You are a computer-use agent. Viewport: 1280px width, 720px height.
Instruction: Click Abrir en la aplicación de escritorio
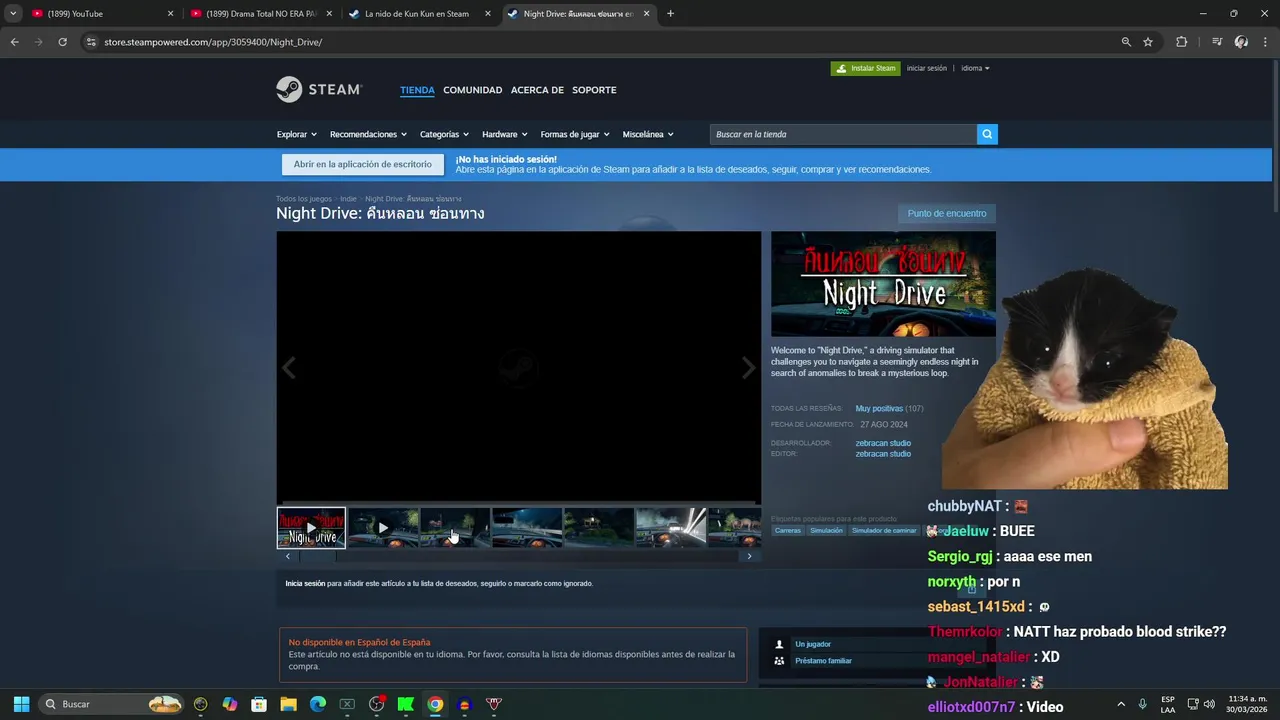click(362, 164)
